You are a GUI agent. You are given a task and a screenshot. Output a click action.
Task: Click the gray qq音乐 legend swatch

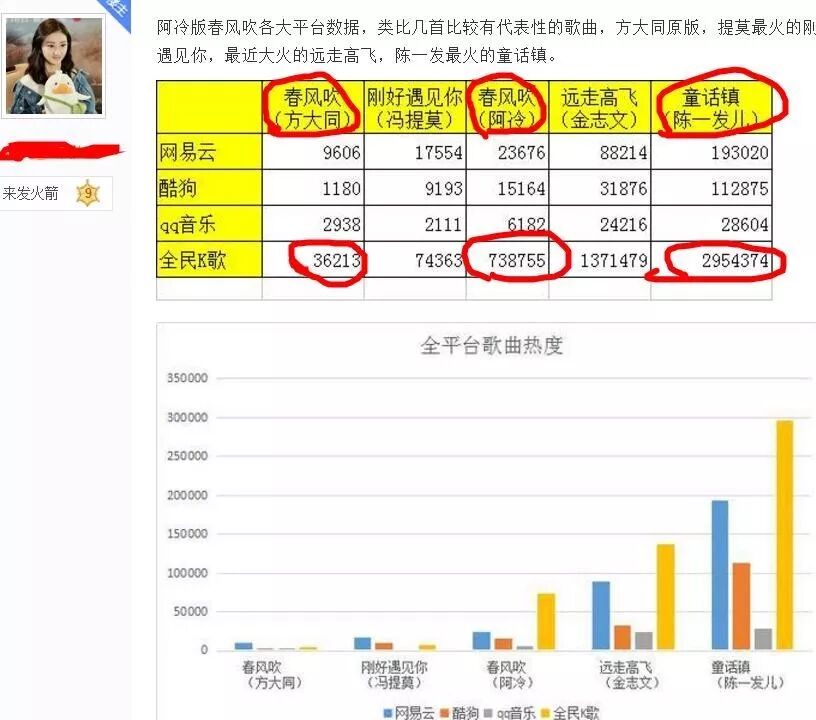pyautogui.click(x=489, y=713)
